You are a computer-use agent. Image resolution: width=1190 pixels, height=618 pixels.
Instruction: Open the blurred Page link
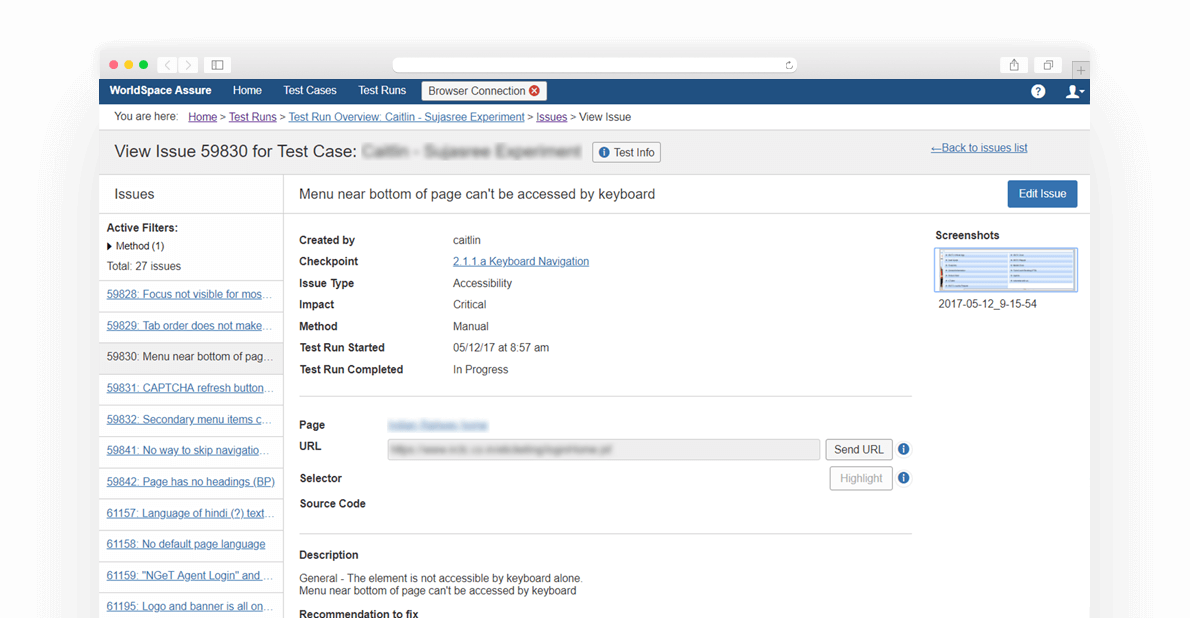click(x=437, y=425)
